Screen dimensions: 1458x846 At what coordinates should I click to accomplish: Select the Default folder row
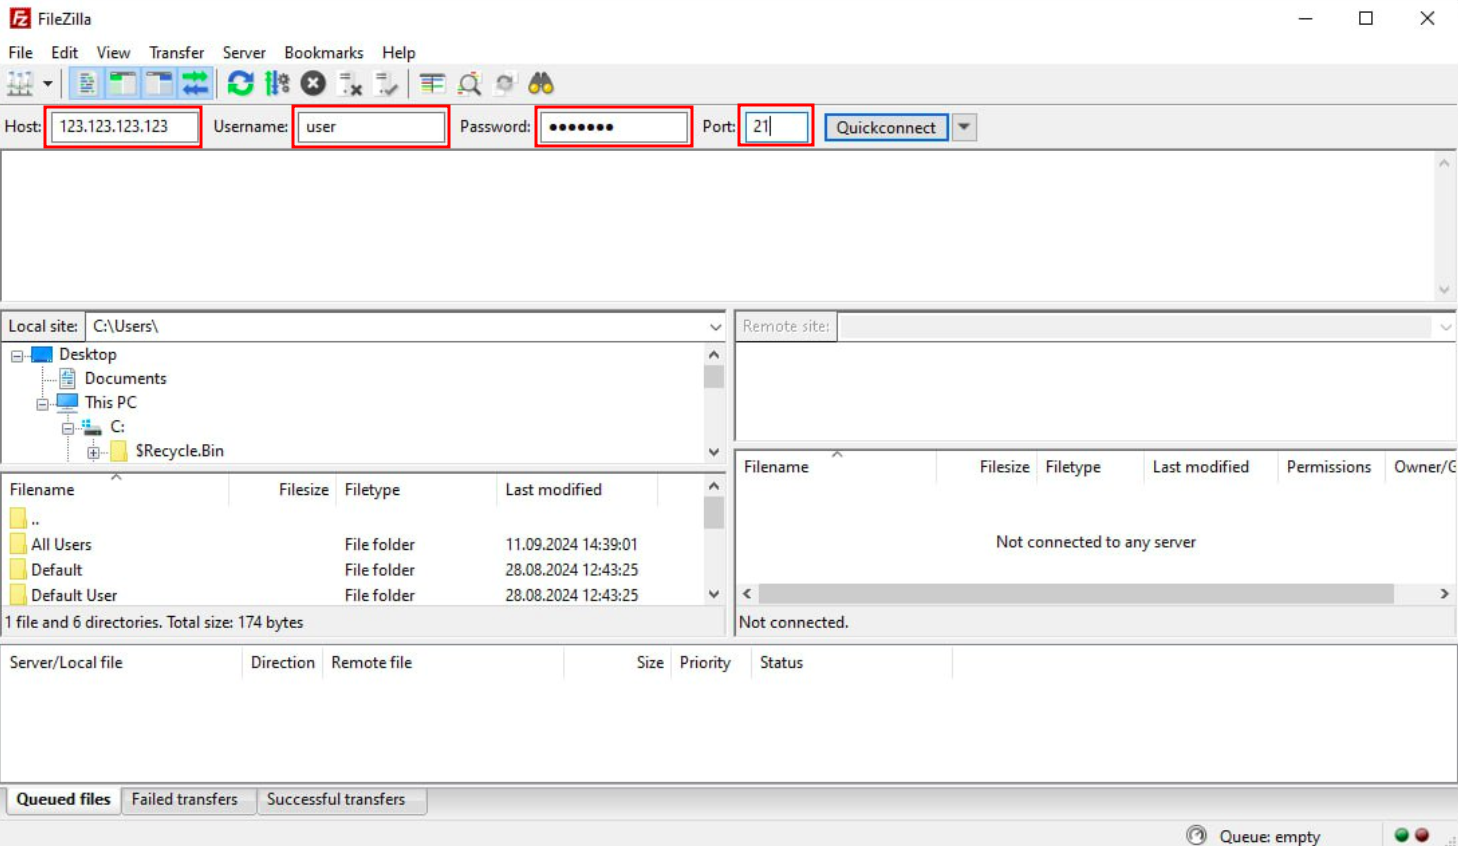point(352,570)
